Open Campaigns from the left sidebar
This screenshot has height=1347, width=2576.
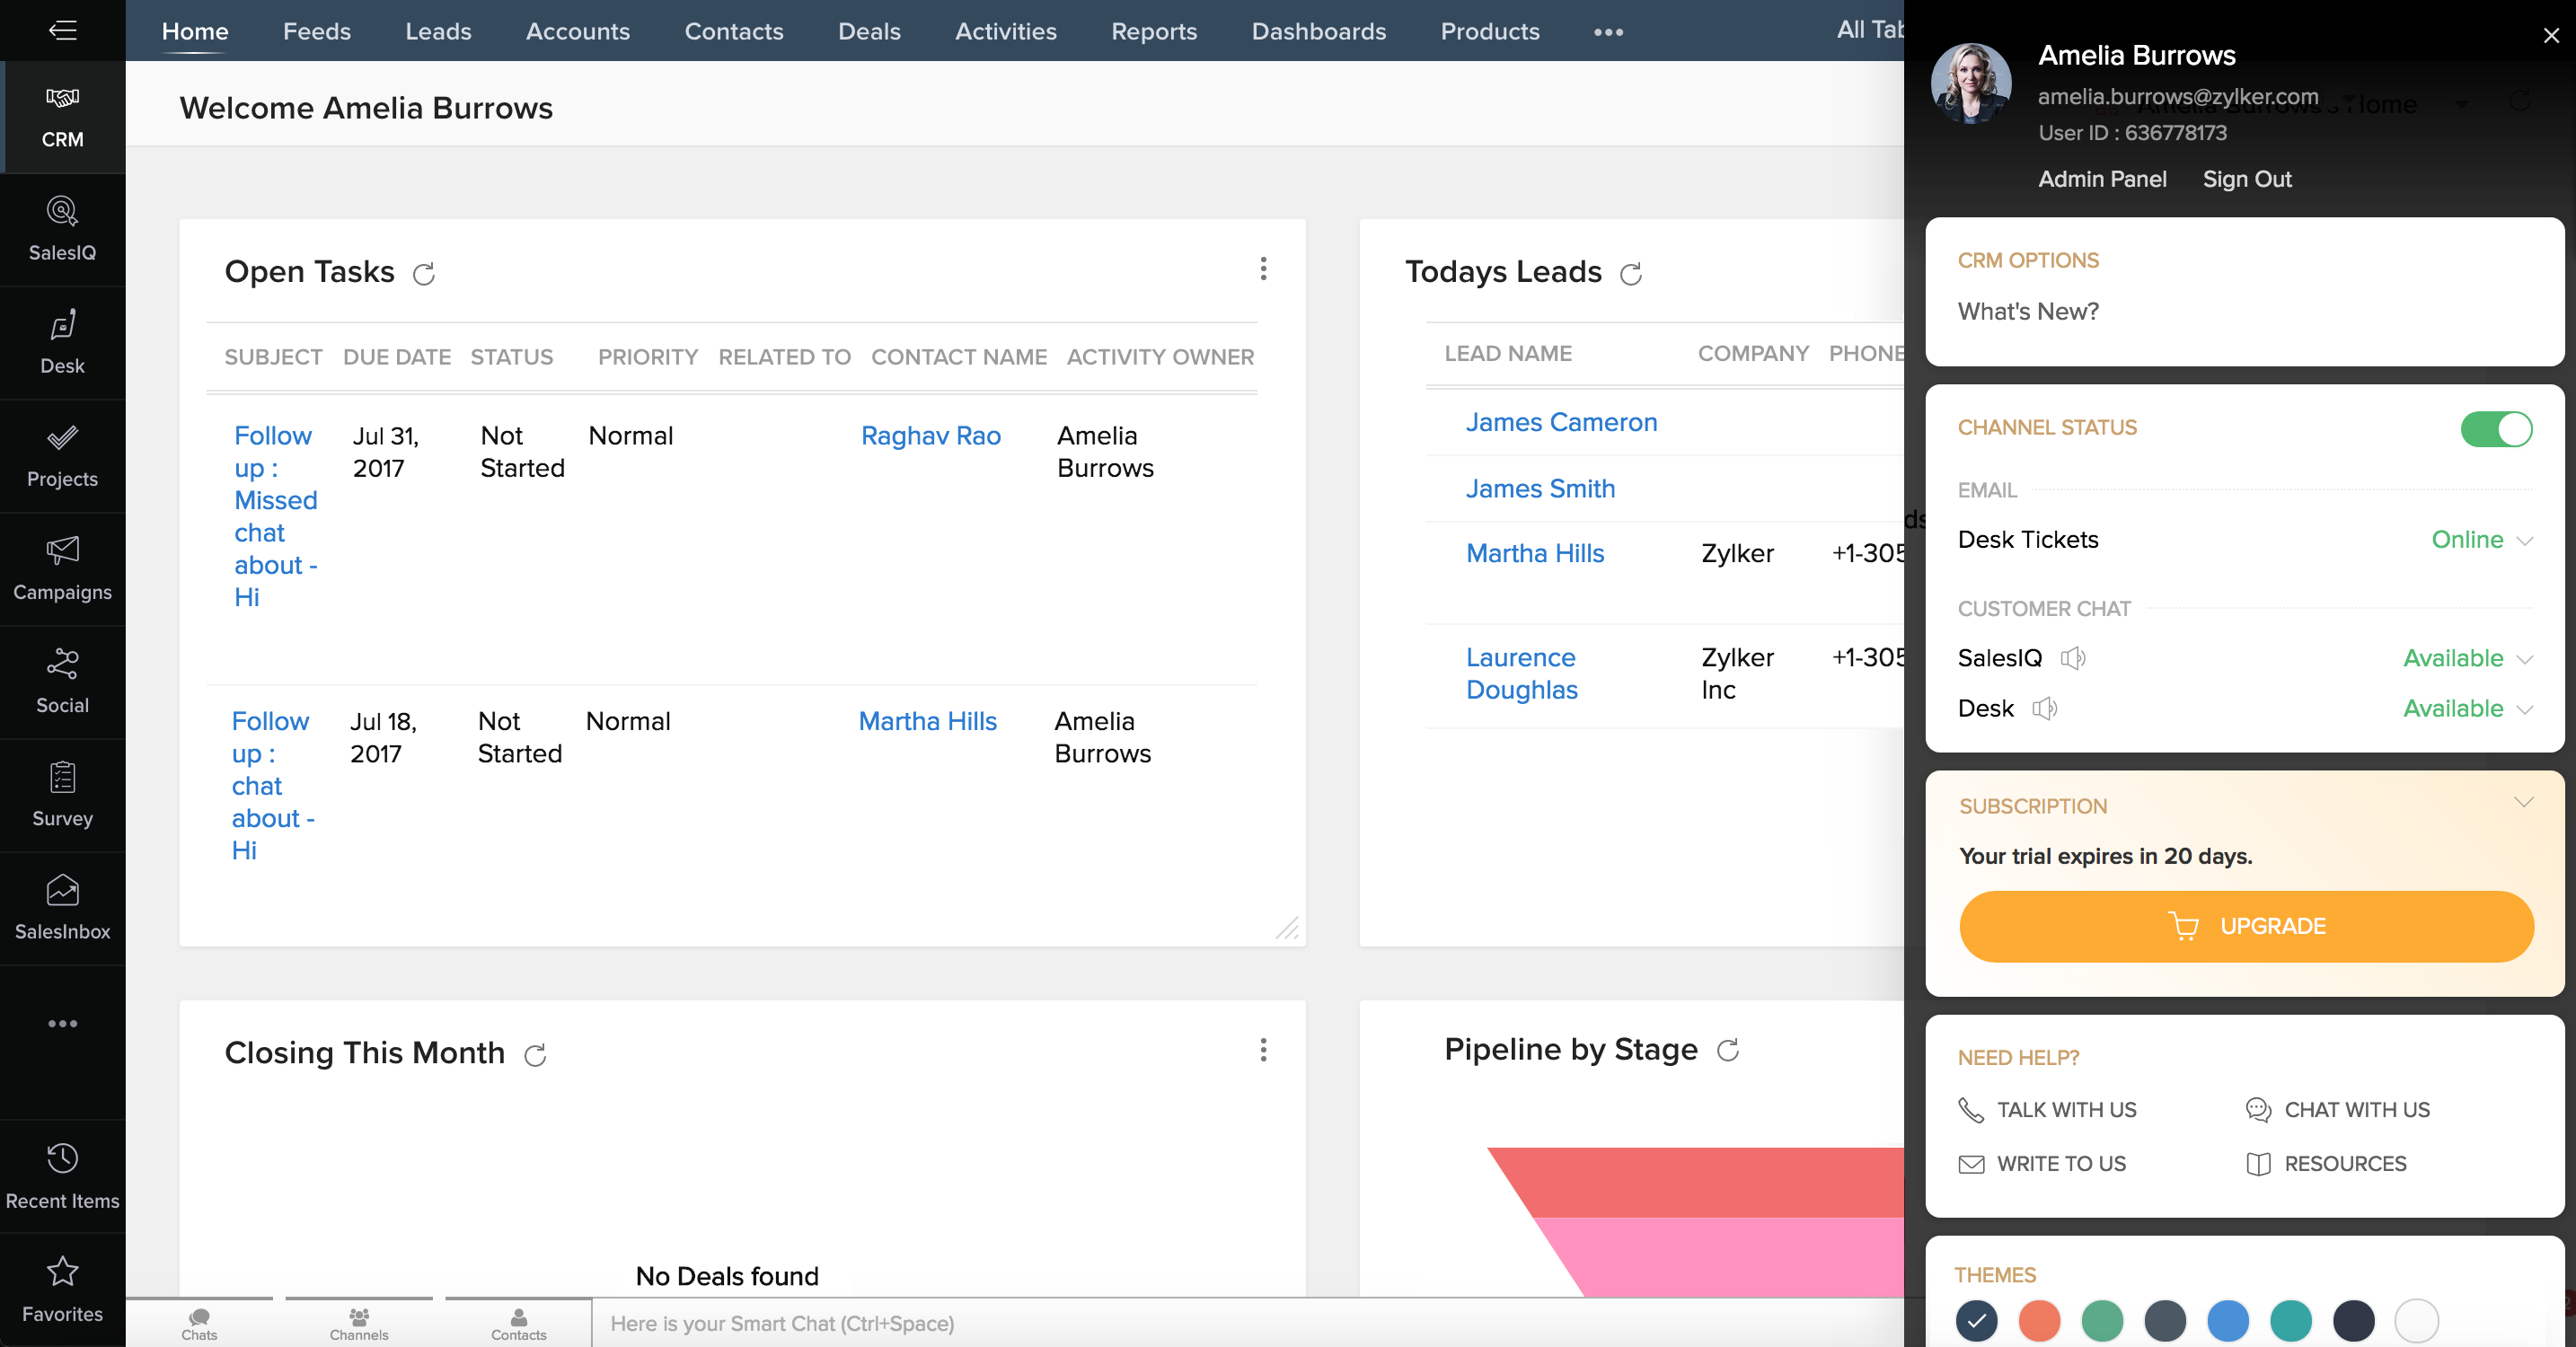click(x=62, y=566)
